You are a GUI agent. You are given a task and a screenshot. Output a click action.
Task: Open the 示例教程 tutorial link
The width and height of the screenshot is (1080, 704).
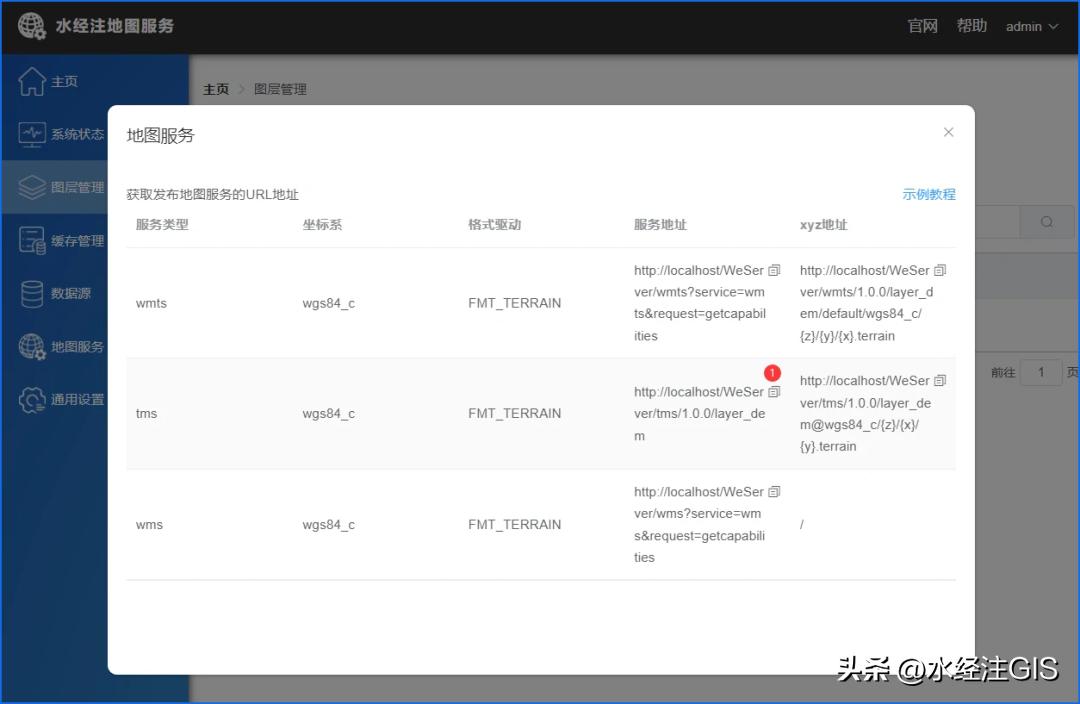pos(928,194)
